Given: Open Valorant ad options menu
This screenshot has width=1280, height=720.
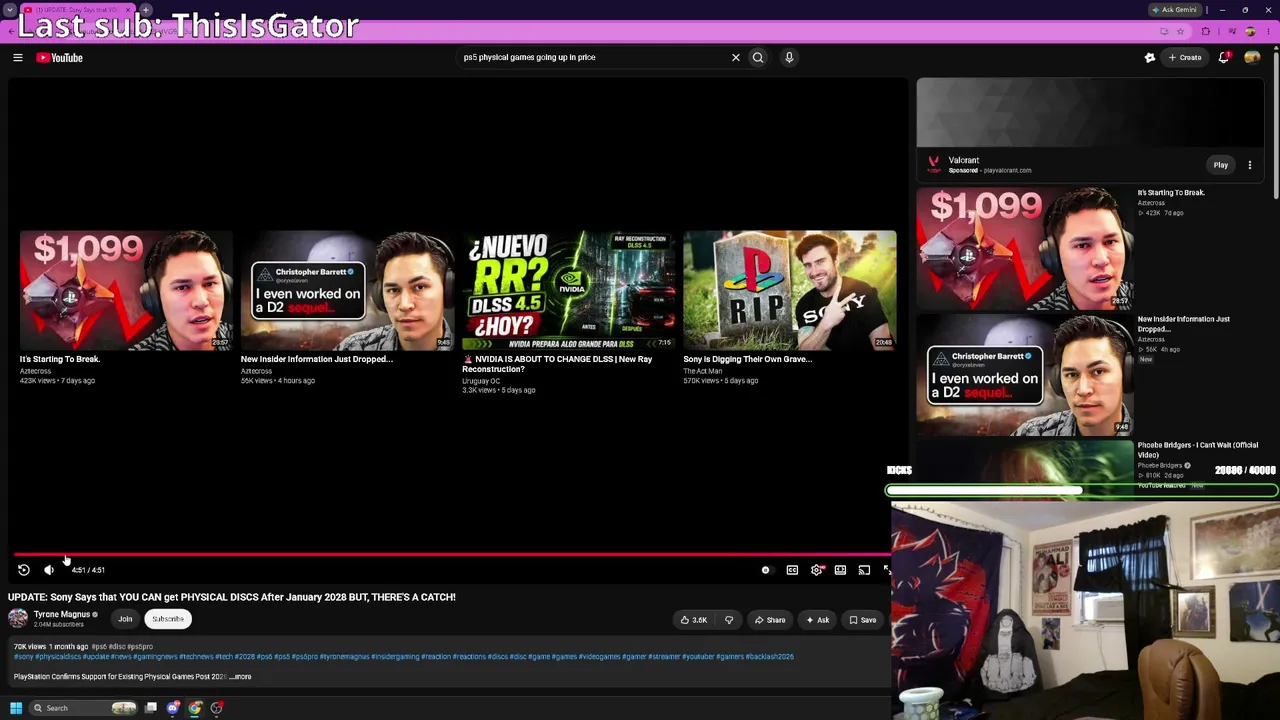Looking at the screenshot, I should click(x=1250, y=165).
